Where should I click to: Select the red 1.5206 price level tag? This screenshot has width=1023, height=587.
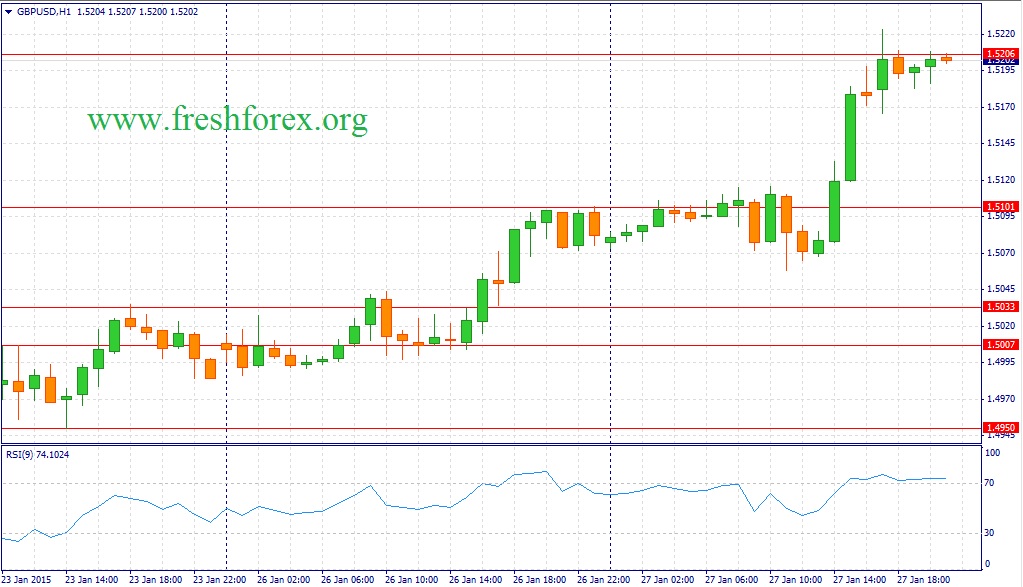1000,54
